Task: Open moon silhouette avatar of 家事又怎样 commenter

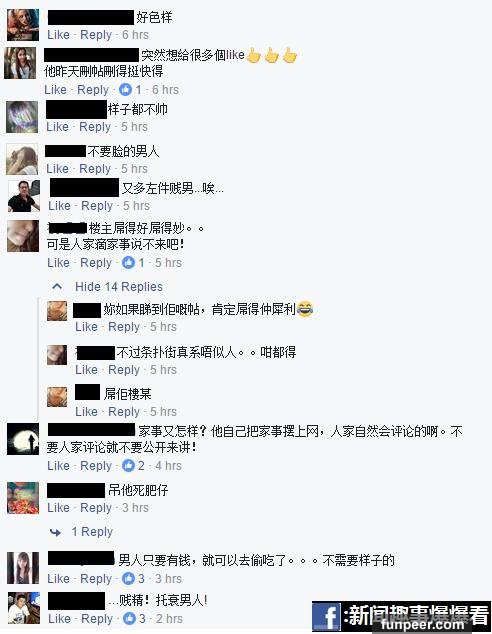Action: click(x=23, y=439)
